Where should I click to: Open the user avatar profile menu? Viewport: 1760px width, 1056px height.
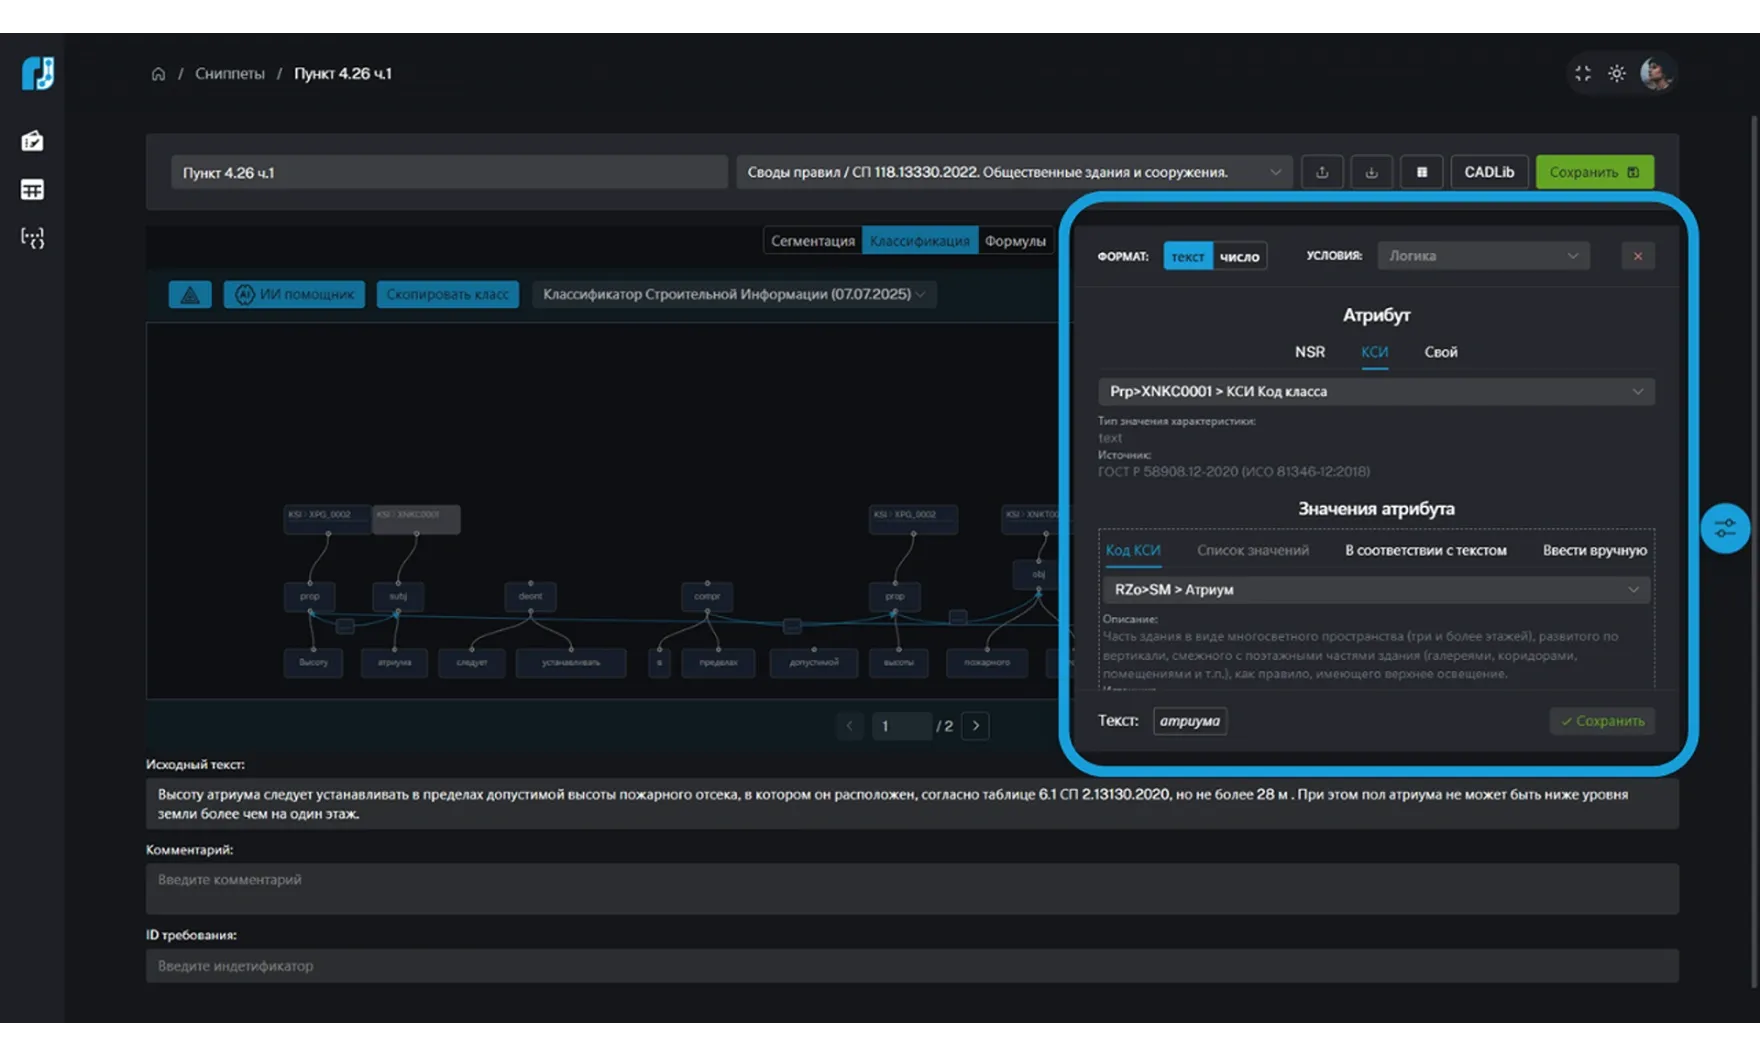point(1656,73)
